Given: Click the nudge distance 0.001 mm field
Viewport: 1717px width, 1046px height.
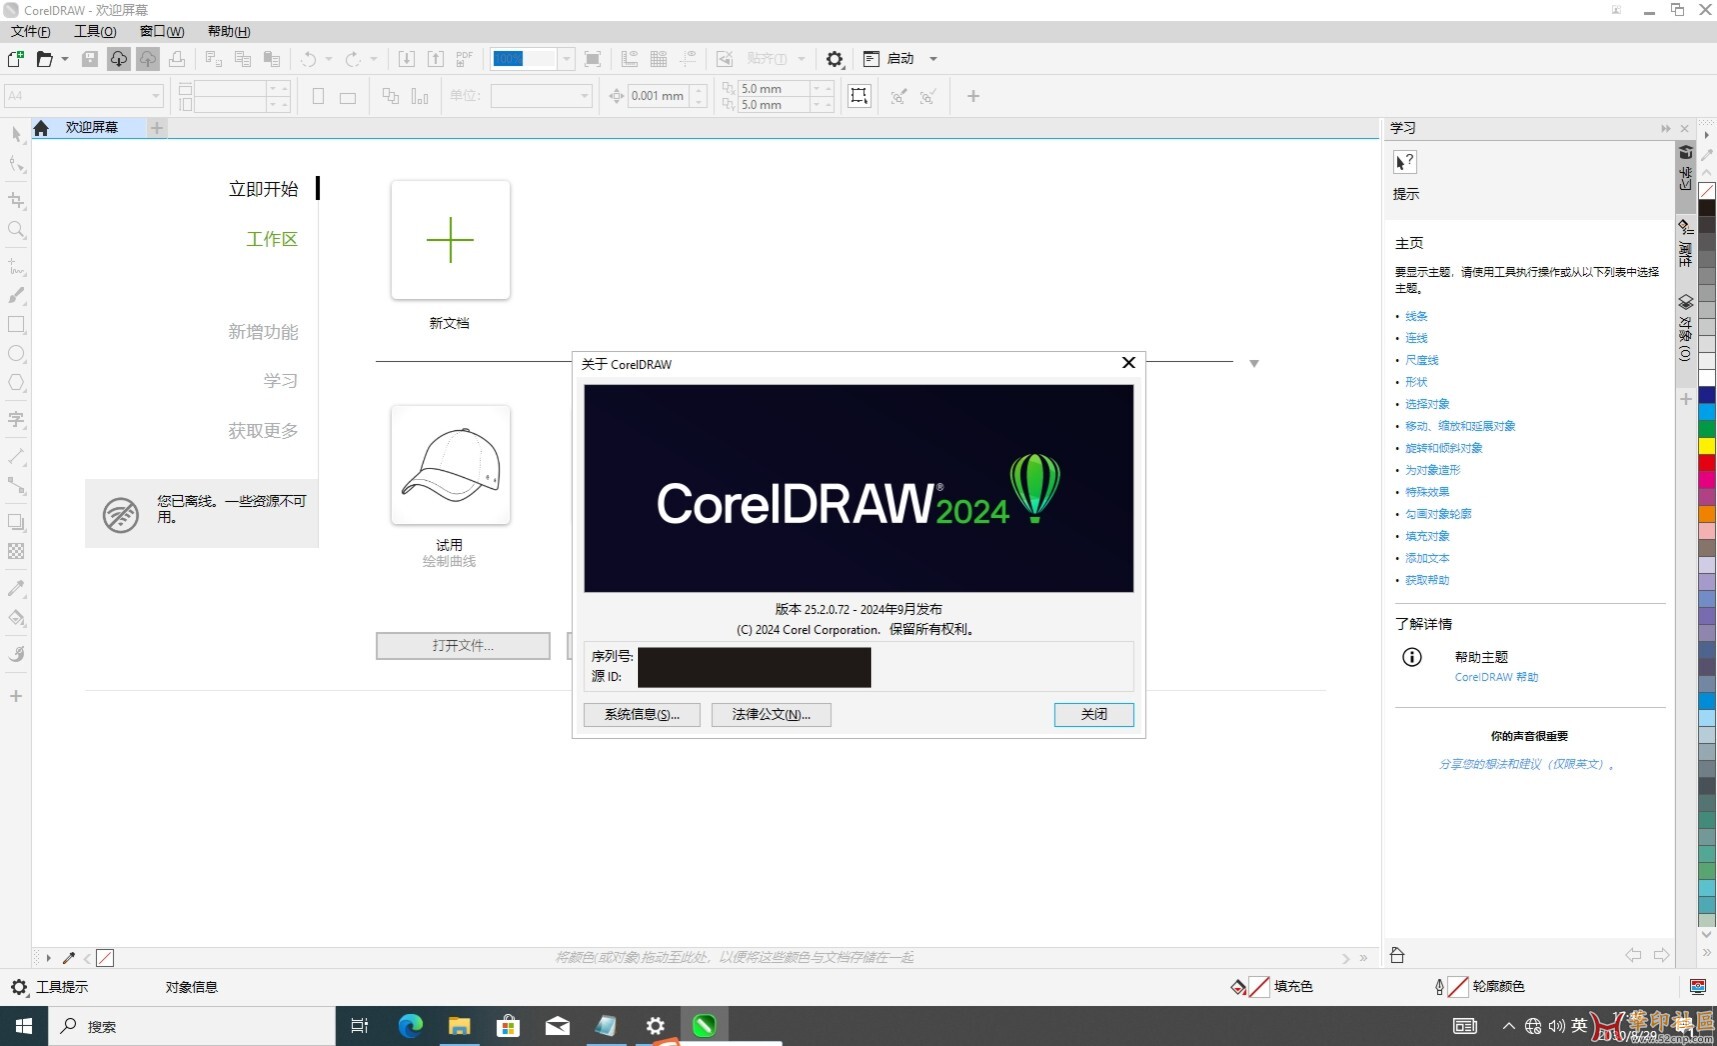Looking at the screenshot, I should [657, 96].
